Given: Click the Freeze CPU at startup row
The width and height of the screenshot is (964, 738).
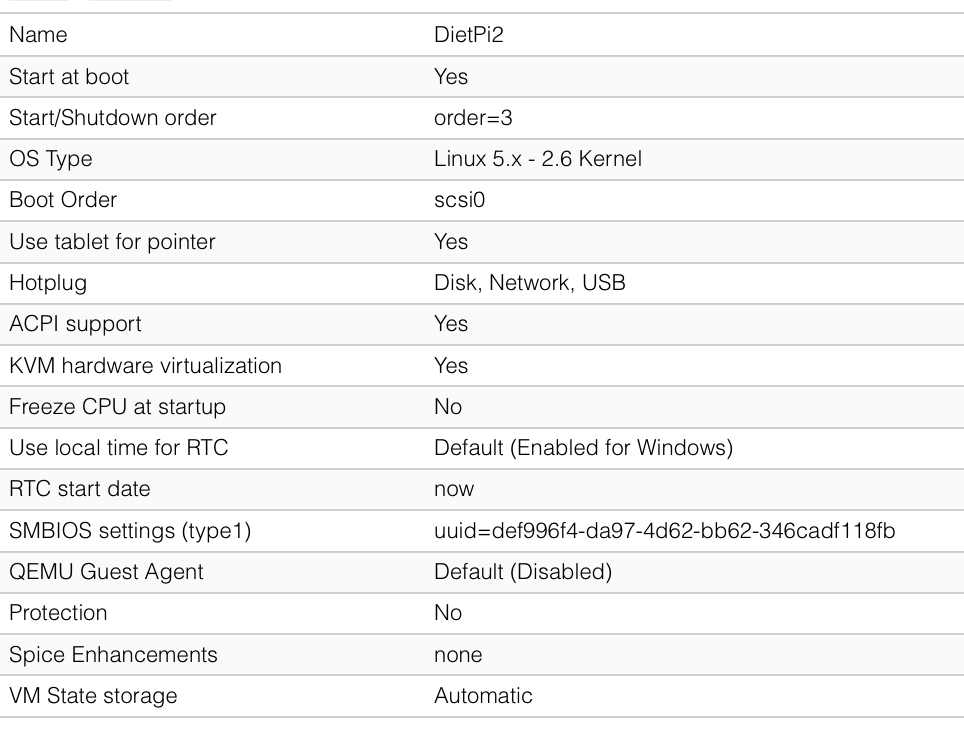Looking at the screenshot, I should (x=482, y=407).
